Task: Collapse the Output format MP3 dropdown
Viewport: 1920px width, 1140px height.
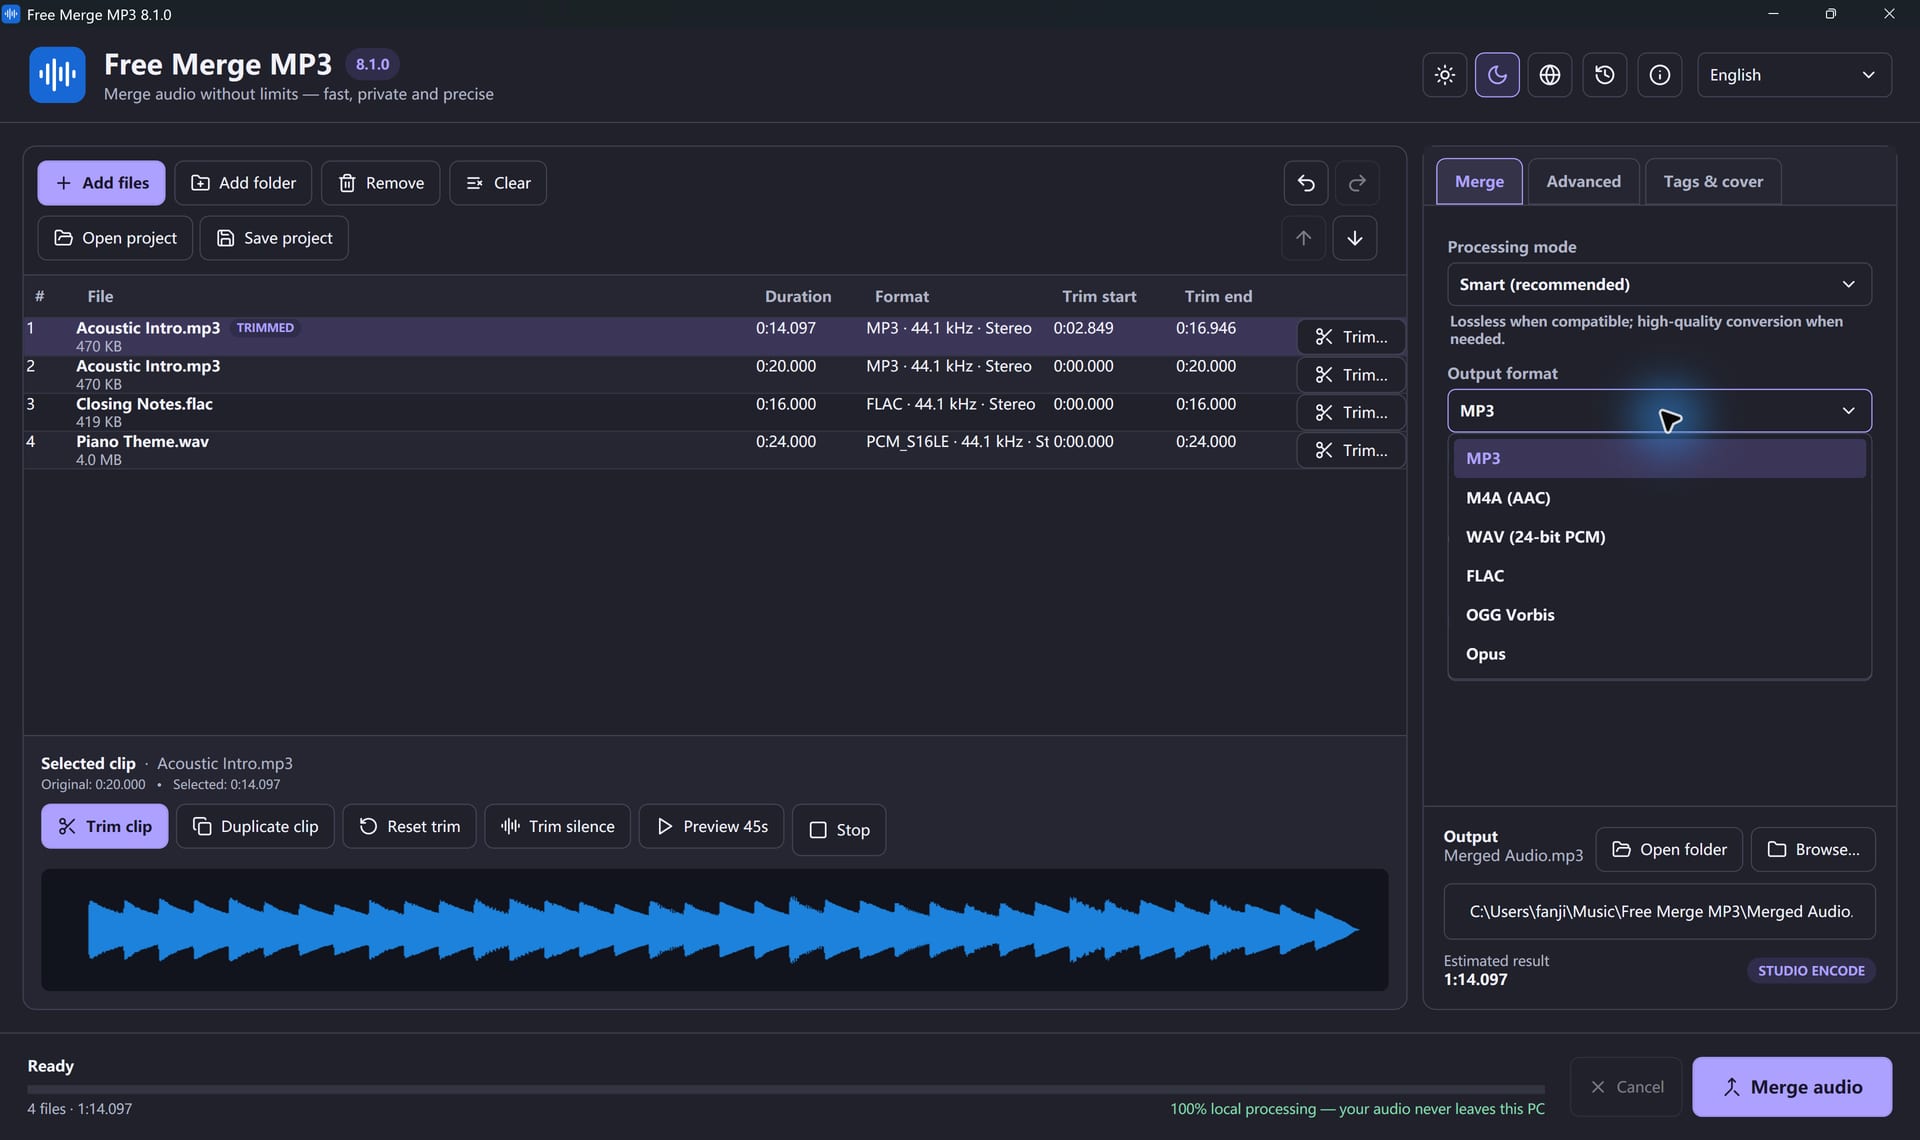Action: tap(1659, 411)
